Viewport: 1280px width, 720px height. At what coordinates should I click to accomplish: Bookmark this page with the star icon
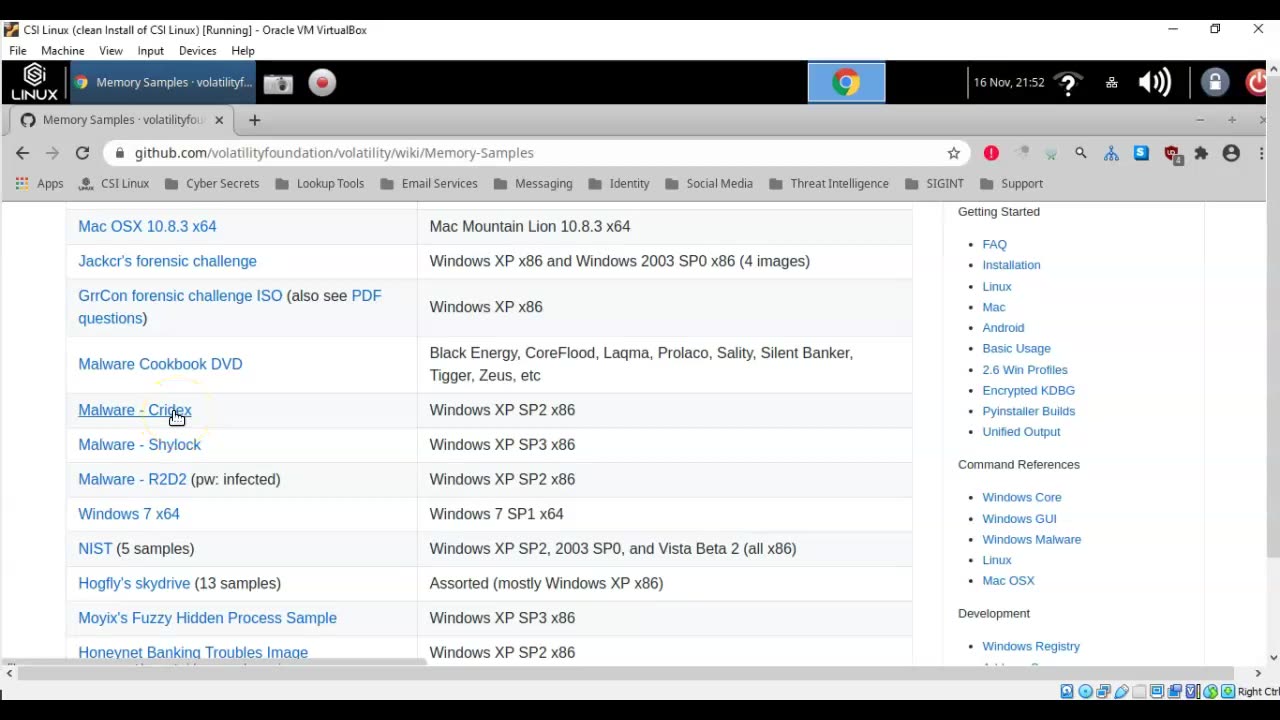pos(954,153)
